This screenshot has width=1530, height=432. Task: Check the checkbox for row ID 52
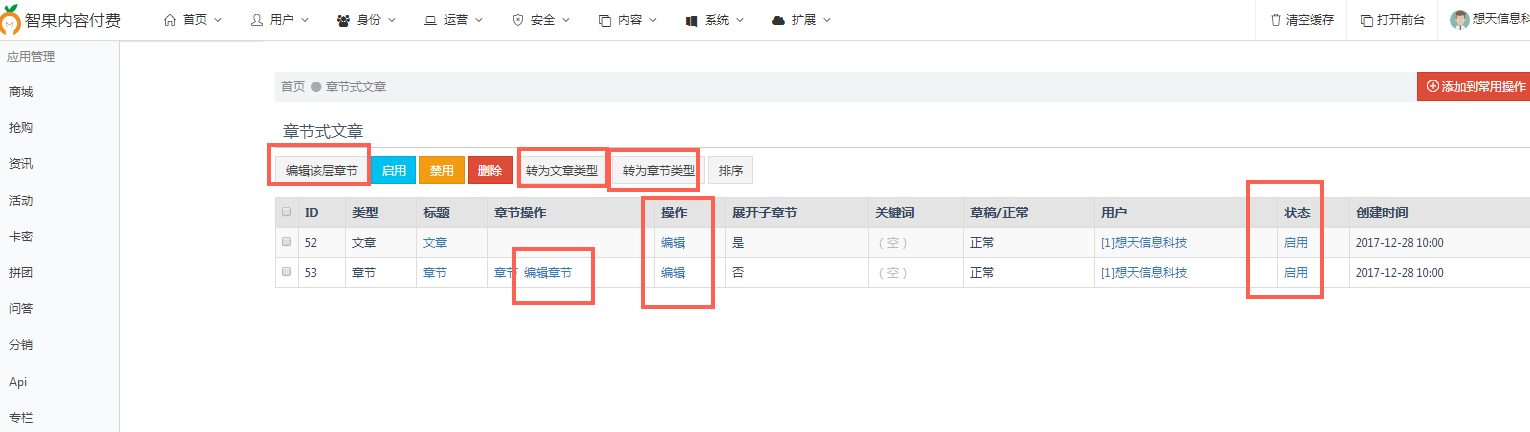[x=287, y=242]
